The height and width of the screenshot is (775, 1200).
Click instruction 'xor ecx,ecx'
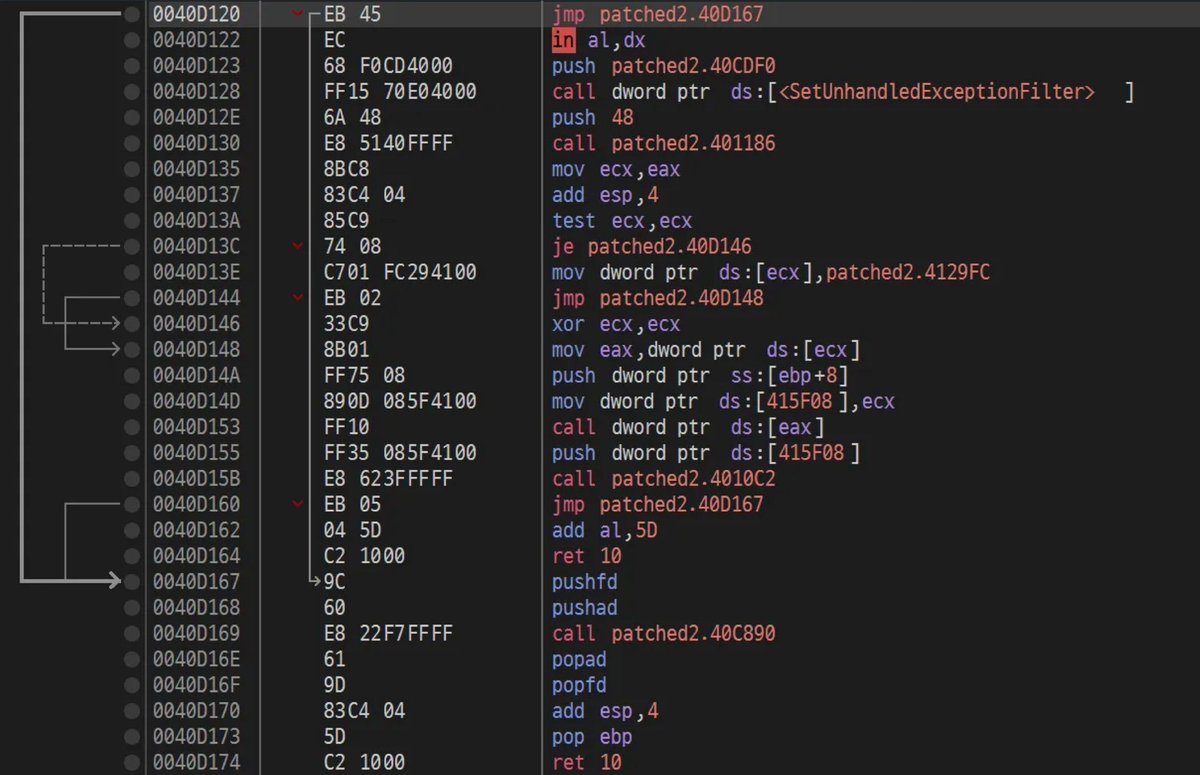click(615, 324)
